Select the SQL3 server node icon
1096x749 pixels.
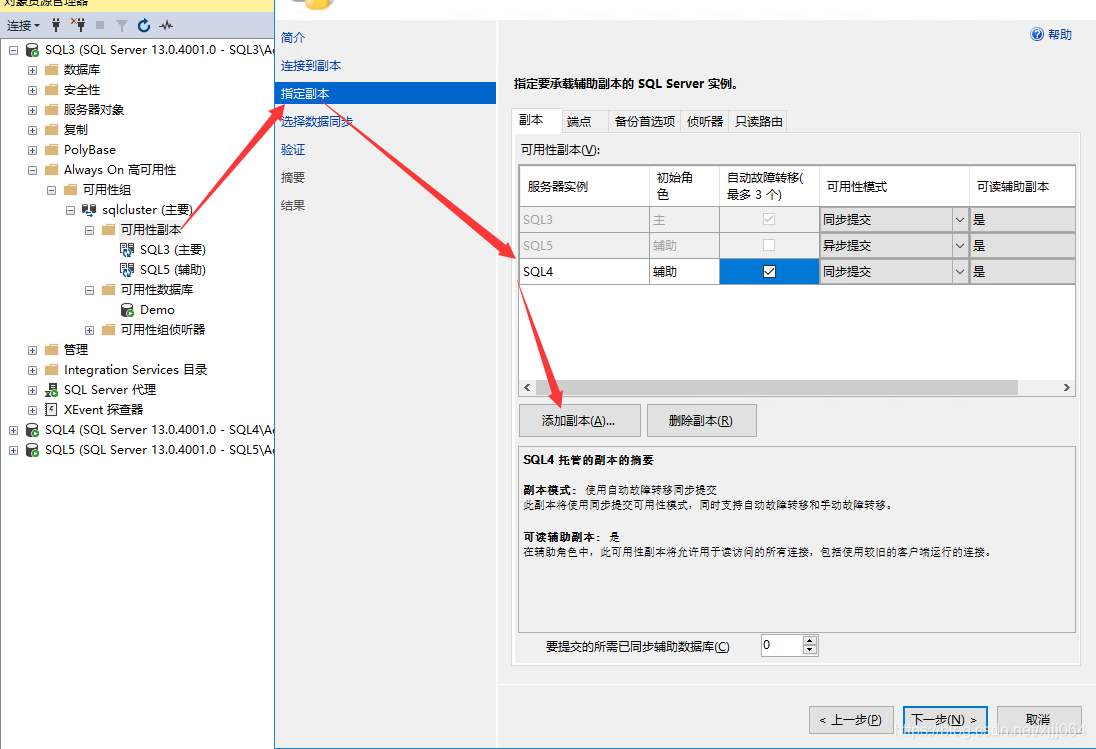[x=32, y=50]
